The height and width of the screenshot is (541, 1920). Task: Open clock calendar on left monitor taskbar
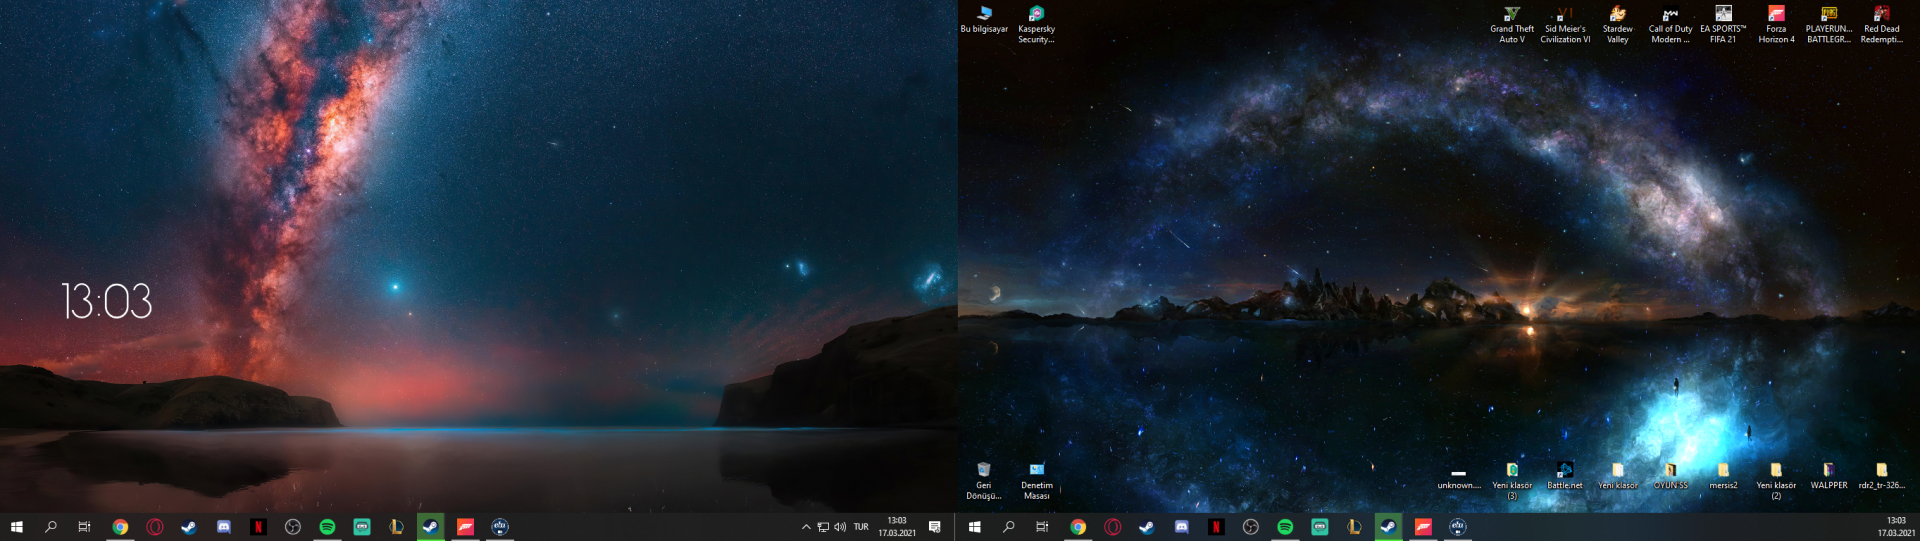pos(897,527)
